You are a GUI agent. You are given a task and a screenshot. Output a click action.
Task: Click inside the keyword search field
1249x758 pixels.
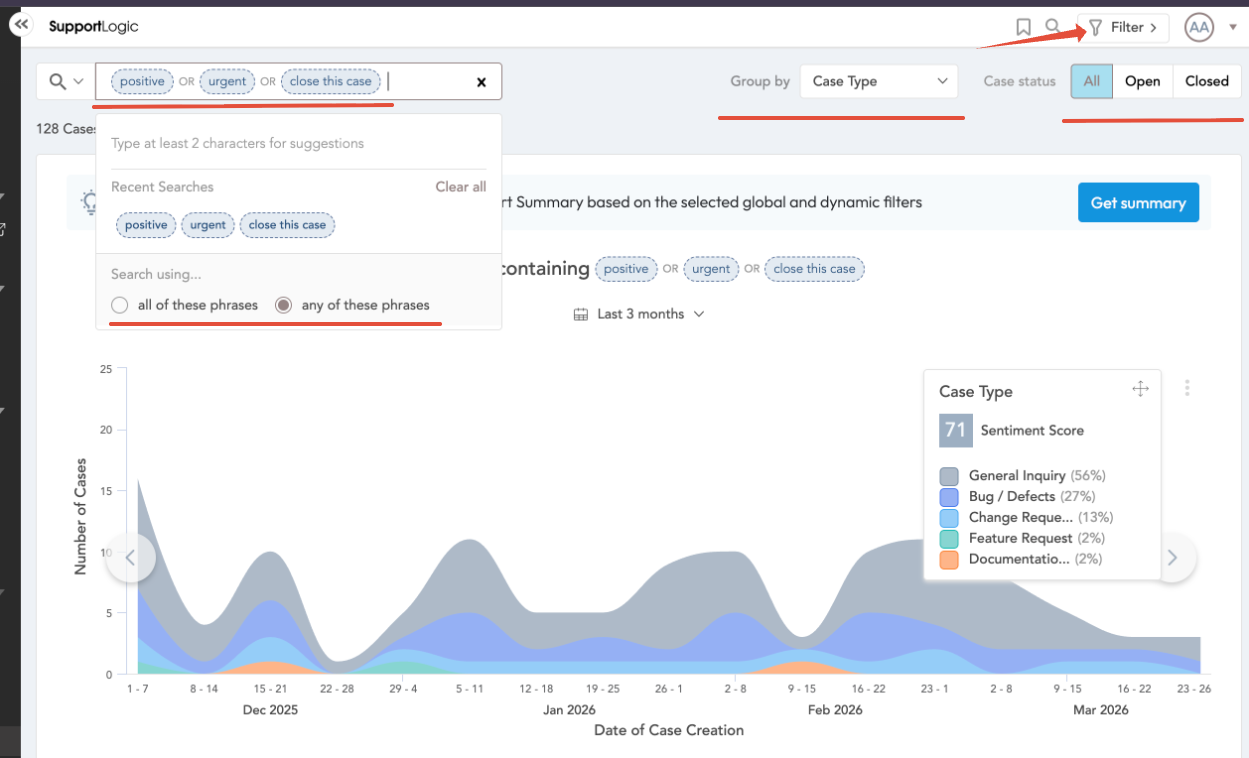click(x=299, y=81)
